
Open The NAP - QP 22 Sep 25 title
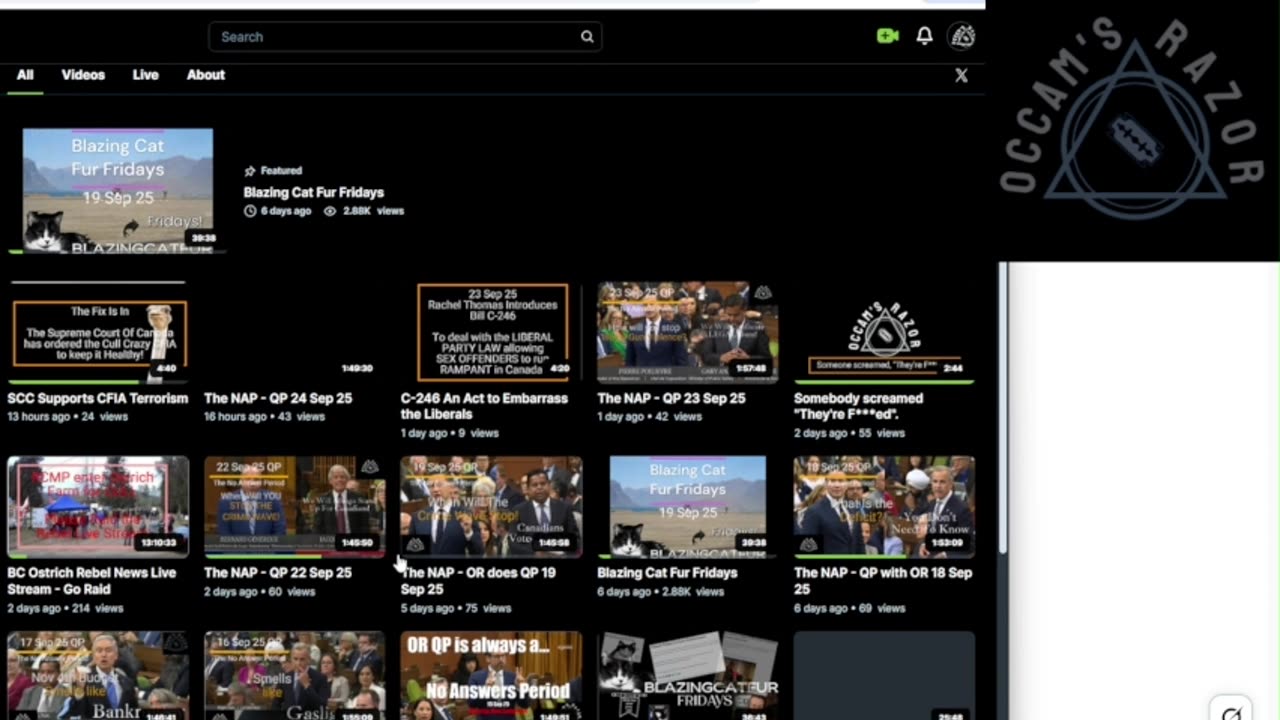pyautogui.click(x=278, y=573)
